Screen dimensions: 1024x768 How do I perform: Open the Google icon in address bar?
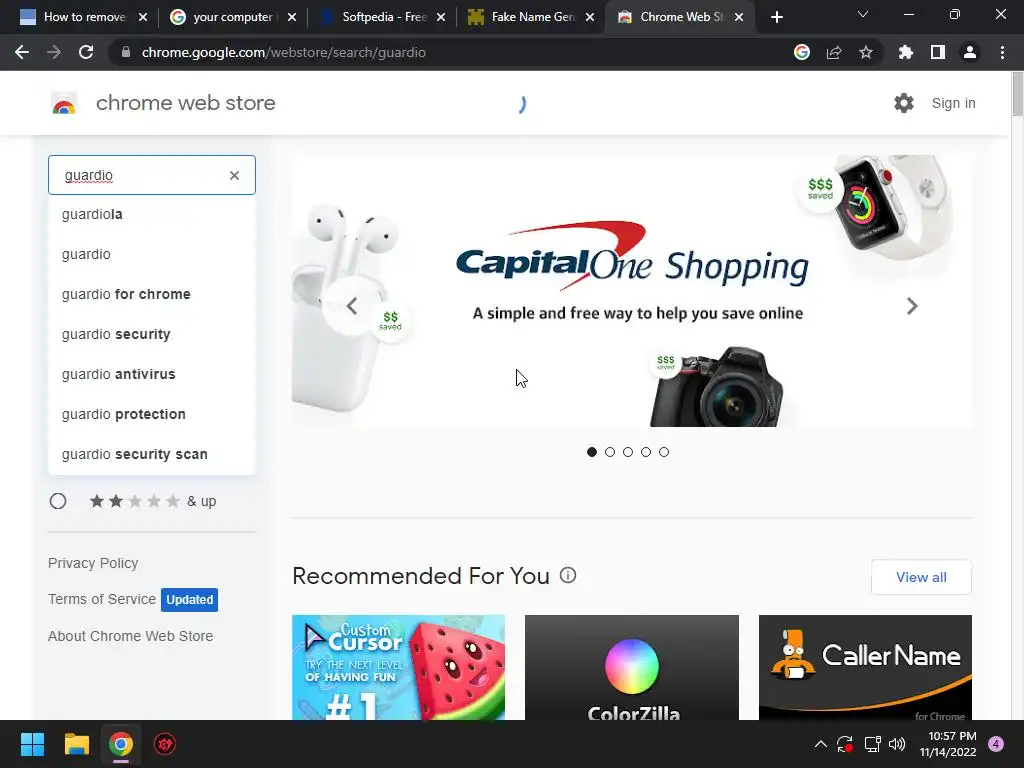tap(802, 52)
